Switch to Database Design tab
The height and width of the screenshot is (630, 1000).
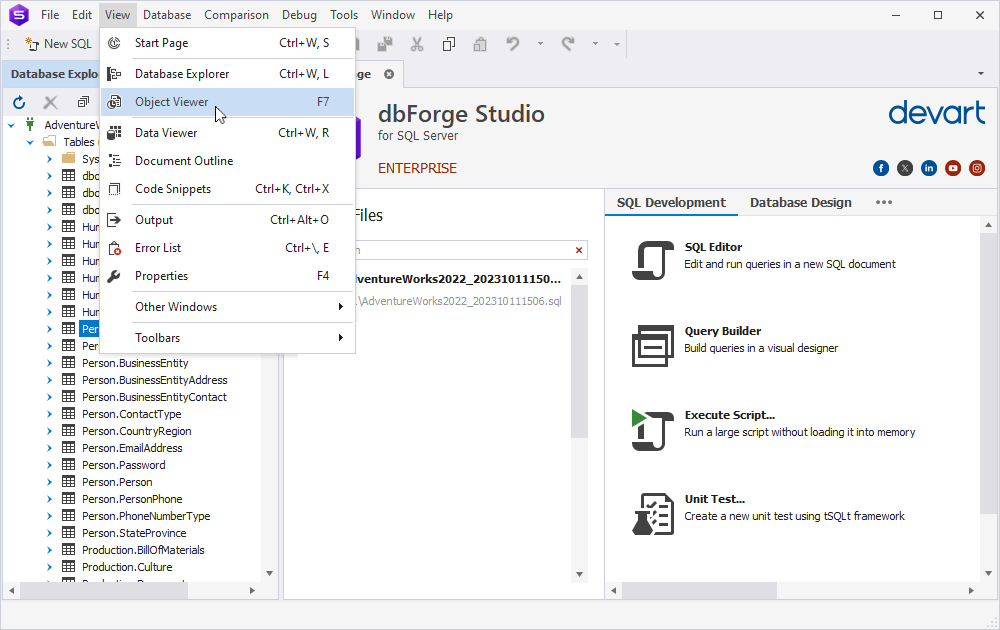pos(800,203)
